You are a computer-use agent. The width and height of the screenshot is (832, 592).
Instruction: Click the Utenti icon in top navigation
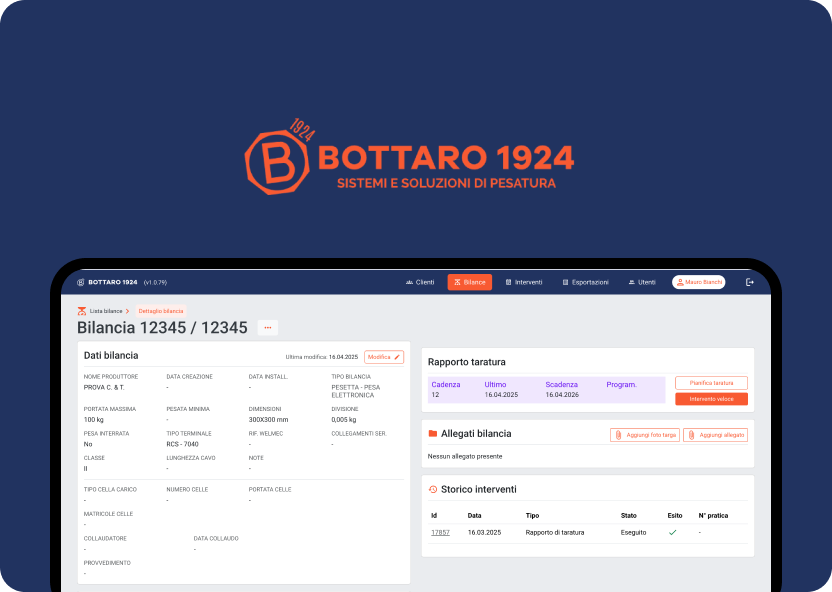pyautogui.click(x=633, y=281)
